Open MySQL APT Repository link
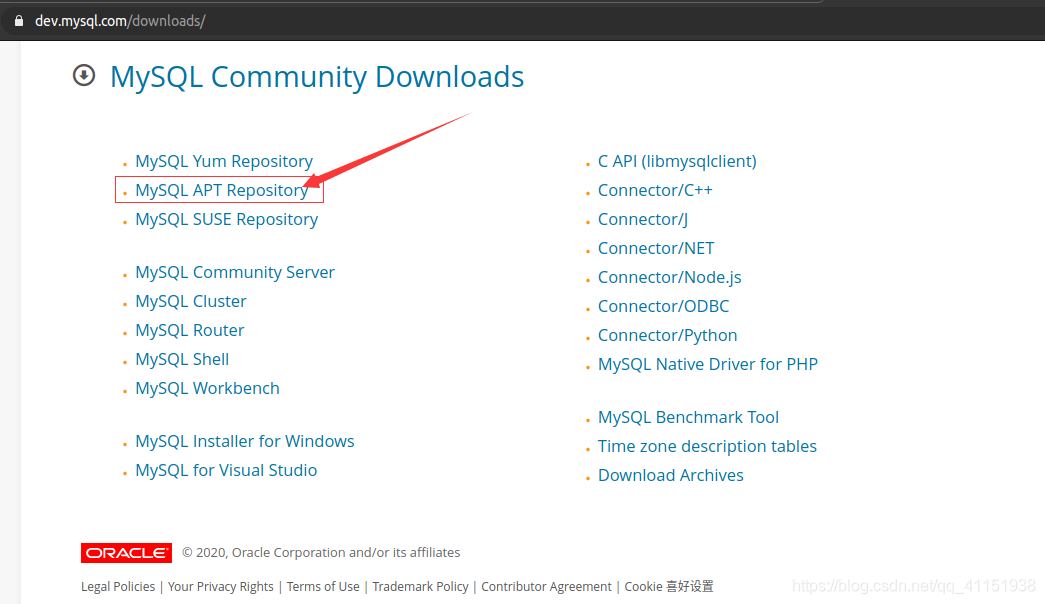This screenshot has width=1045, height=604. pyautogui.click(x=221, y=190)
